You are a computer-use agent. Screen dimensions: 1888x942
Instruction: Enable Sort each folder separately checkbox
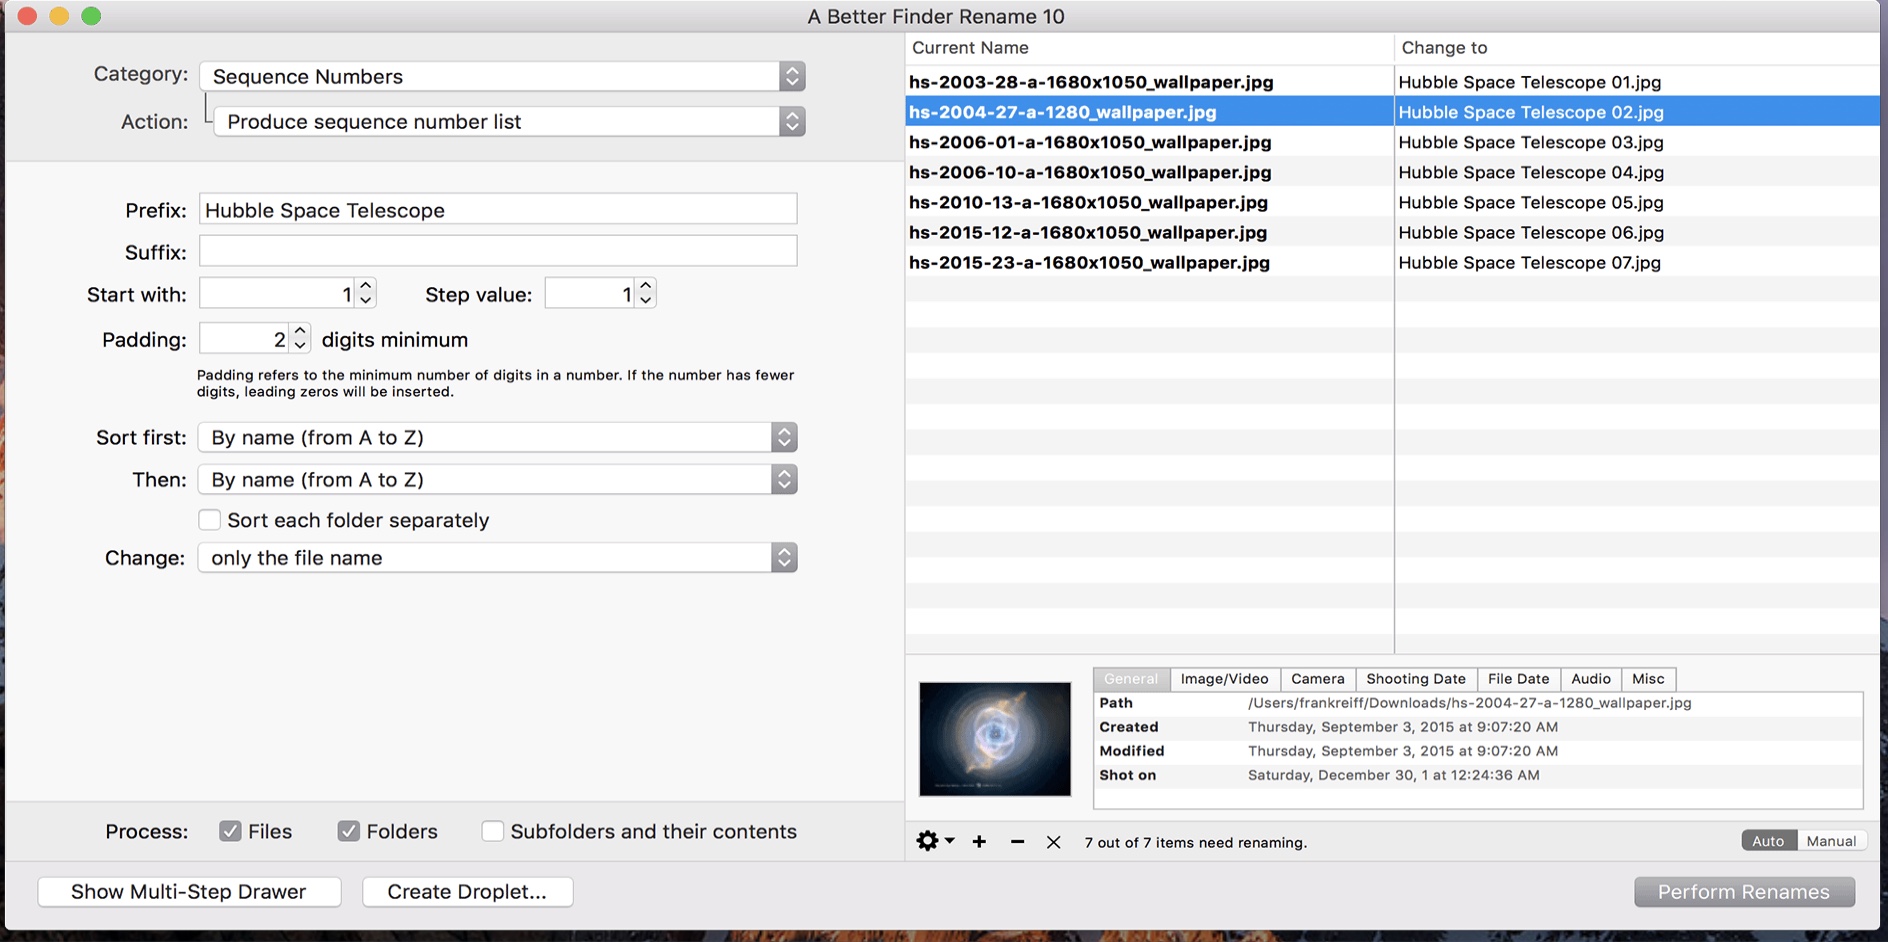(x=209, y=520)
